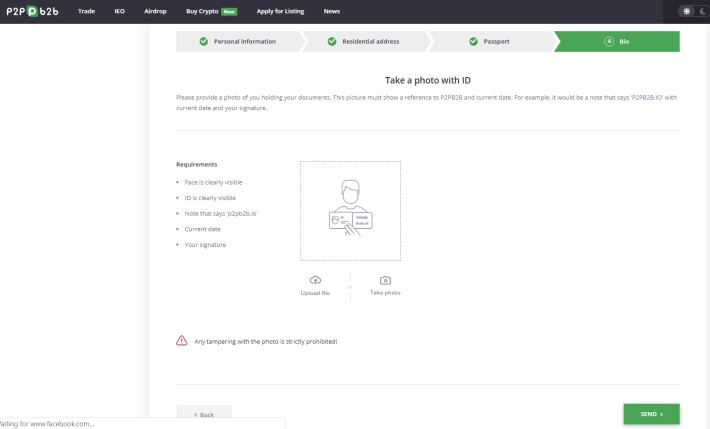The height and width of the screenshot is (429, 710).
Task: Click the red tampering warning triangle icon
Action: pyautogui.click(x=182, y=341)
